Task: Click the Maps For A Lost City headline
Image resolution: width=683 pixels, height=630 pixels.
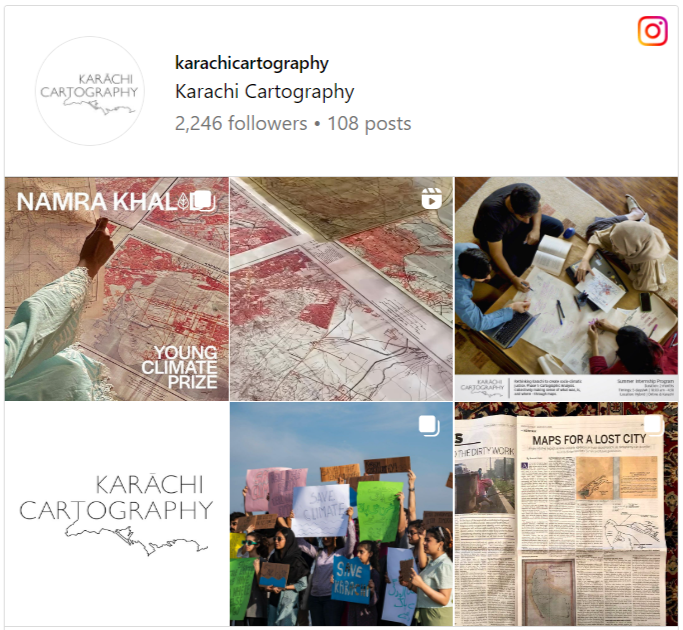Action: click(x=589, y=440)
